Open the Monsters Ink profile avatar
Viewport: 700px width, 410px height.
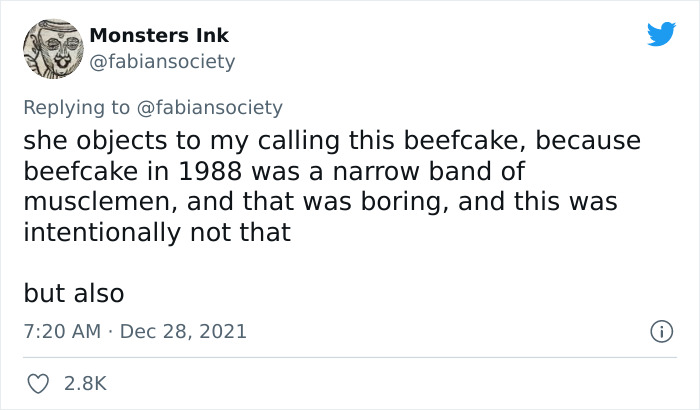51,48
